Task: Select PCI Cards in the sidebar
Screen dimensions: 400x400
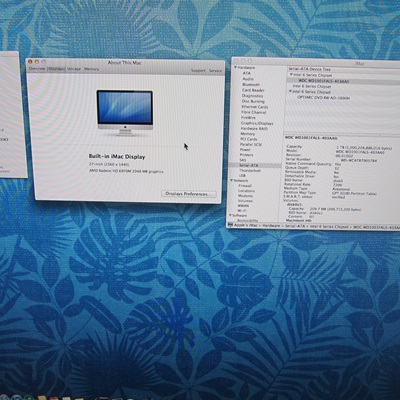Action: point(249,139)
